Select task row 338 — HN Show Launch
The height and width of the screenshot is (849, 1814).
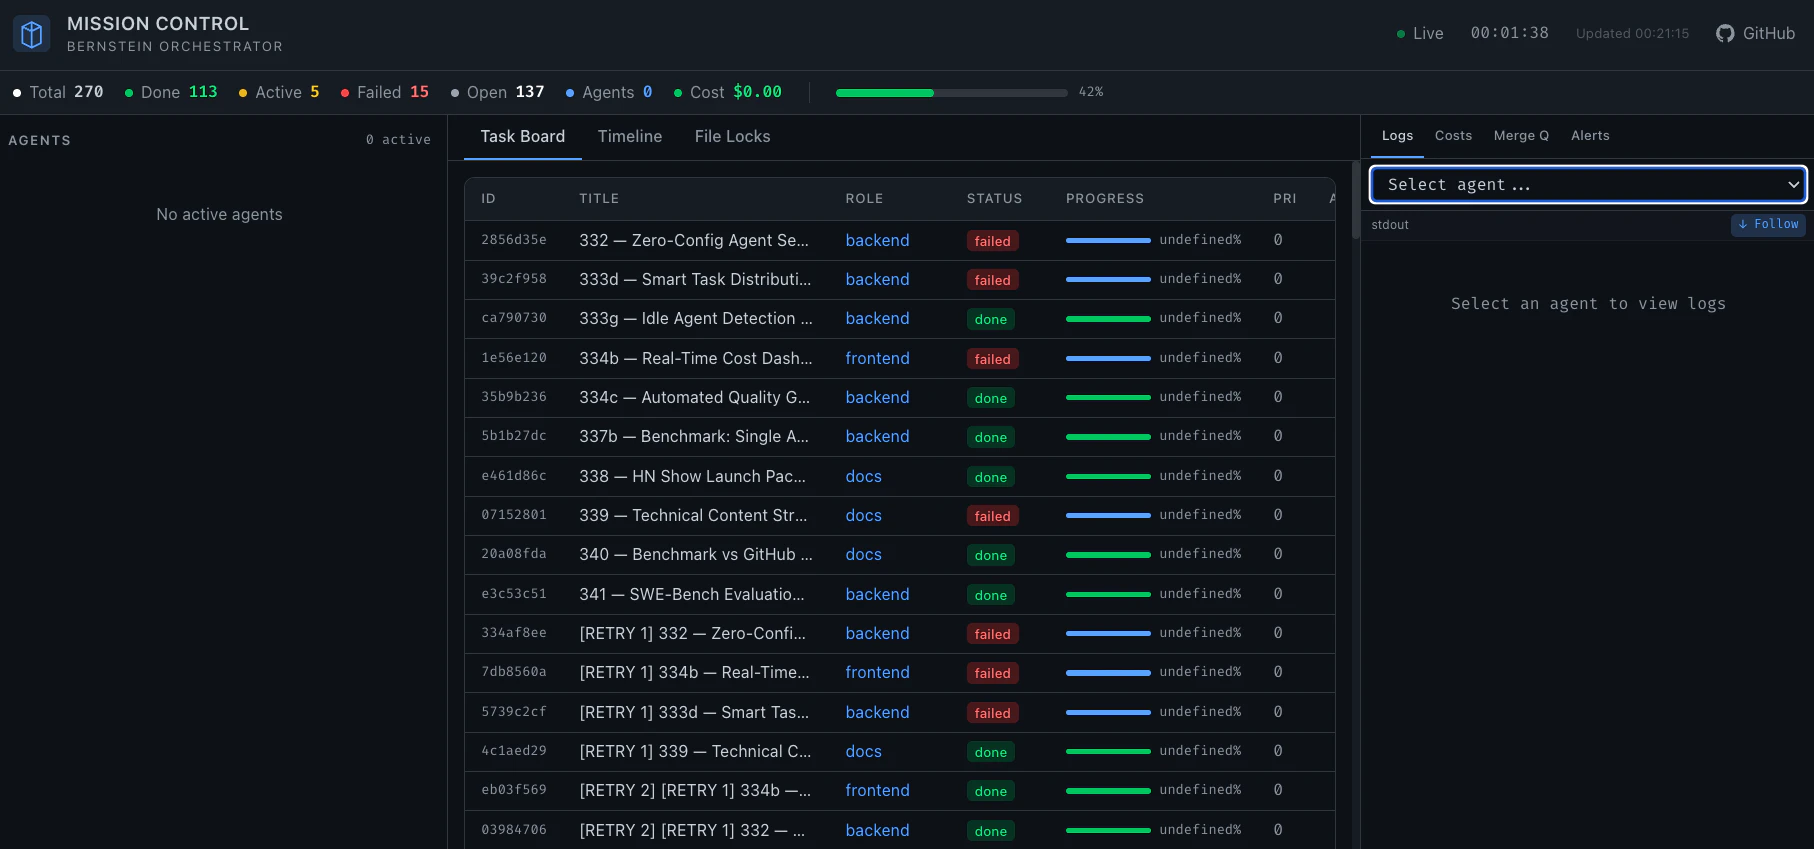pyautogui.click(x=692, y=476)
